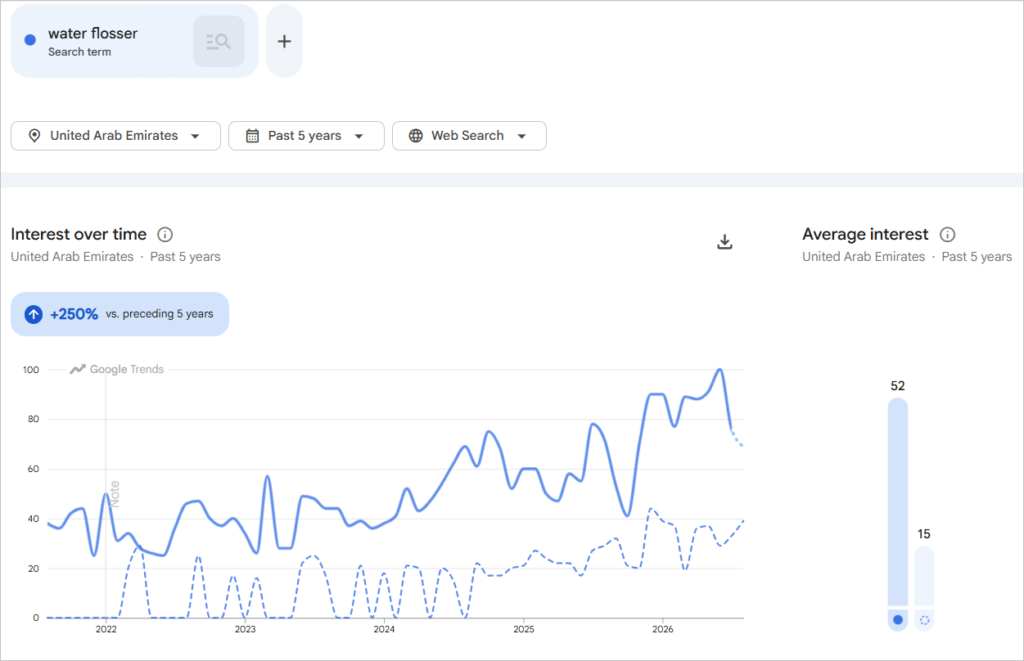Click the Note marker on the 2022 chart line
Viewport: 1024px width, 661px height.
point(114,494)
